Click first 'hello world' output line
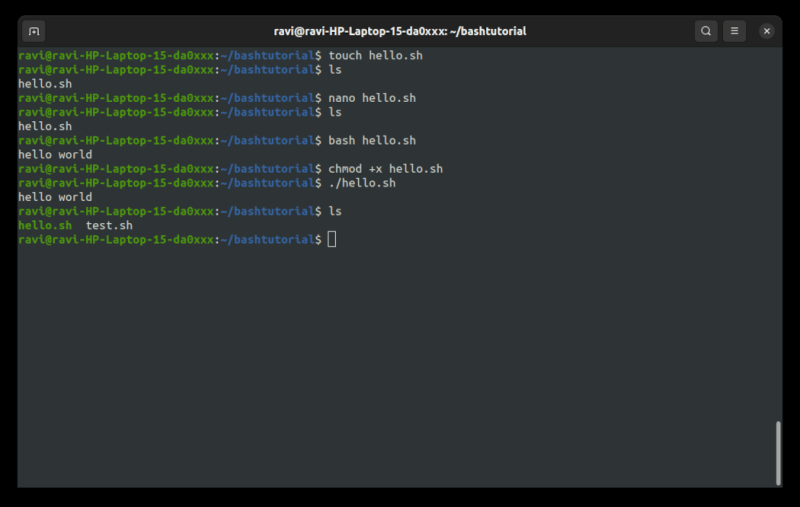The width and height of the screenshot is (800, 507). (x=55, y=155)
